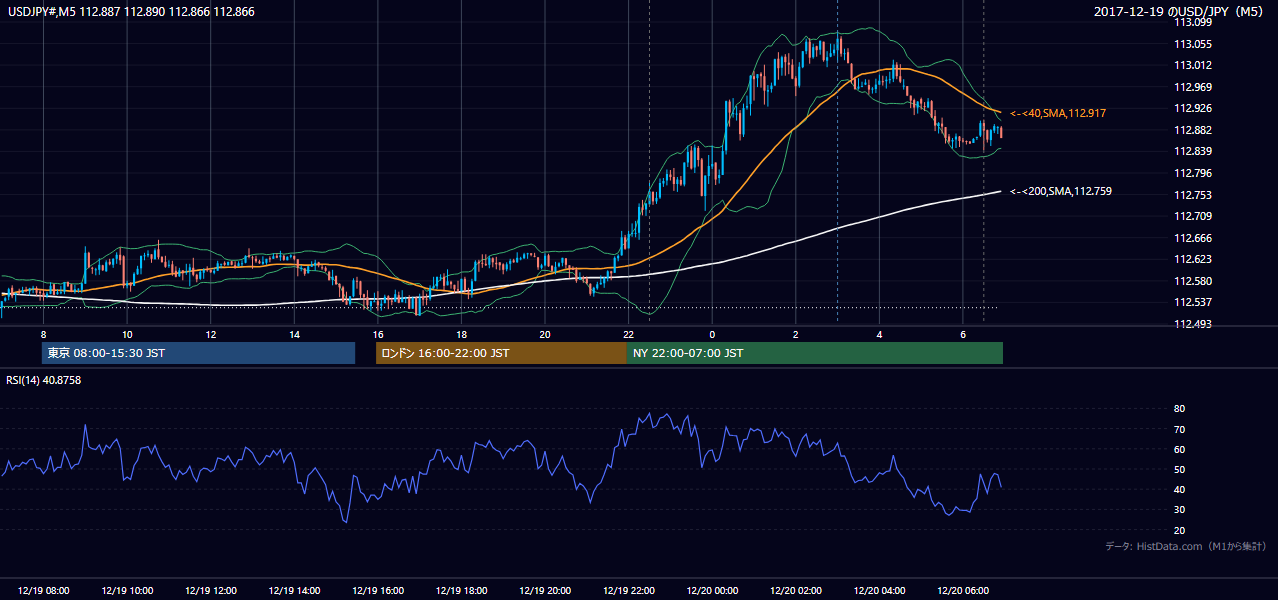This screenshot has height=600, width=1278.
Task: Select the 200 SMA 112.759 label
Action: (1061, 191)
